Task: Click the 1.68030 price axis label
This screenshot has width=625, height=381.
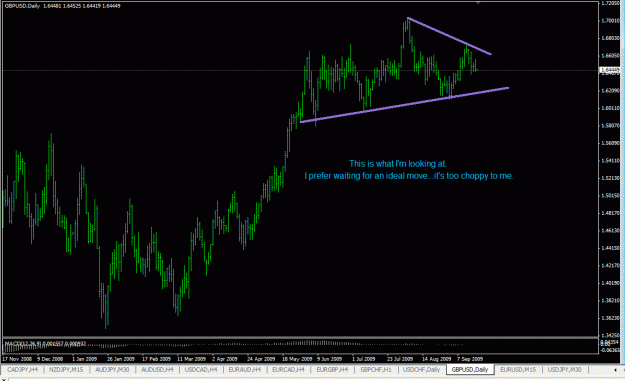Action: click(x=610, y=38)
